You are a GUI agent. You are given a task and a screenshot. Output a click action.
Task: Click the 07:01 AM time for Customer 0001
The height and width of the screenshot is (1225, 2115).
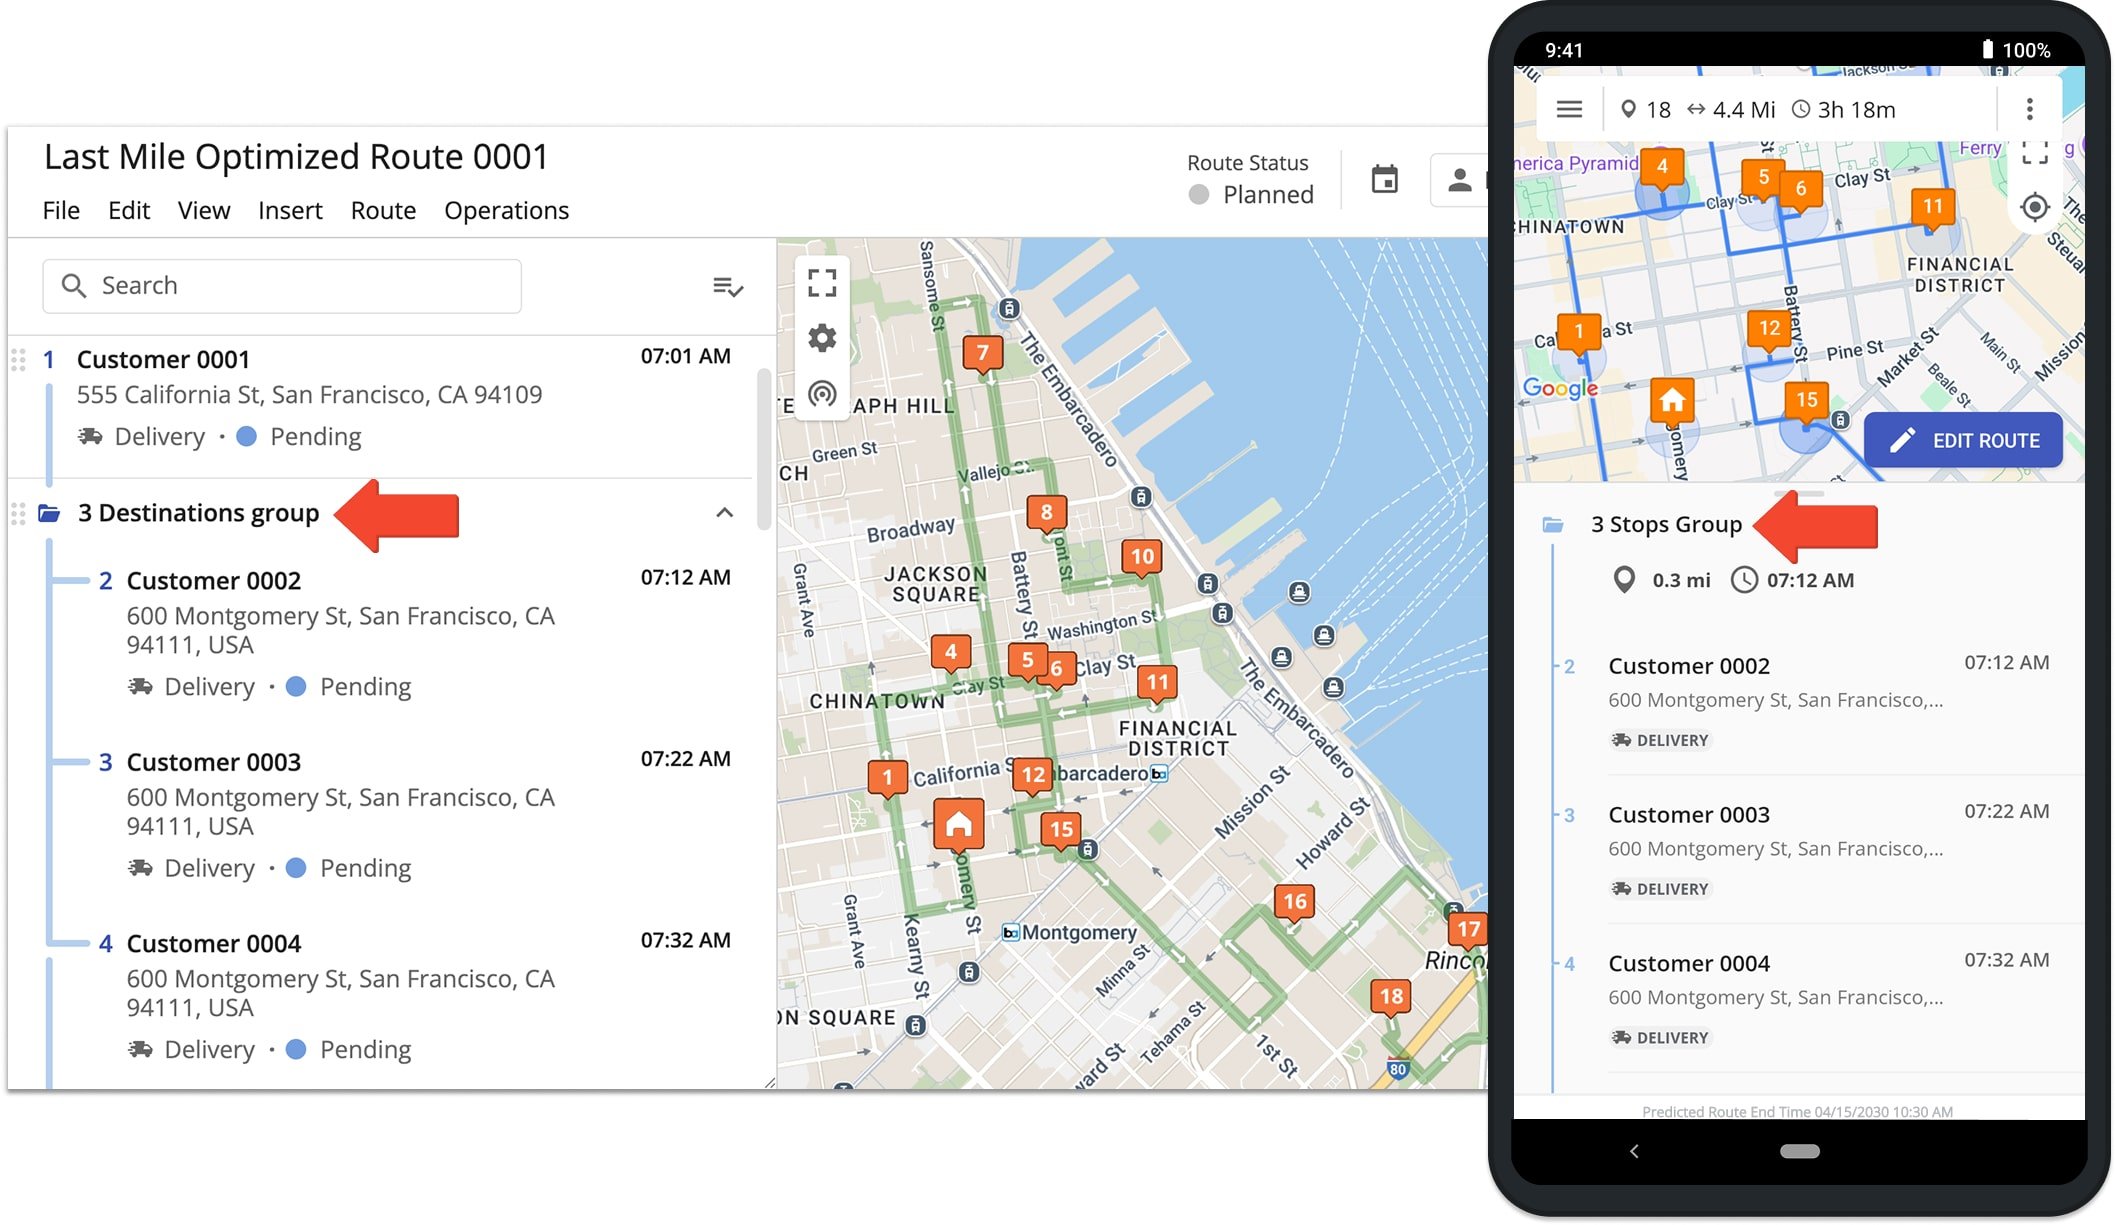[686, 356]
